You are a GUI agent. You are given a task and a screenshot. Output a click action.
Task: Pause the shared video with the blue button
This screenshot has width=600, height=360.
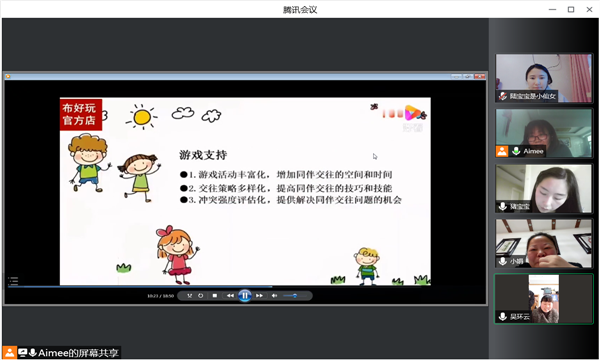tap(245, 296)
